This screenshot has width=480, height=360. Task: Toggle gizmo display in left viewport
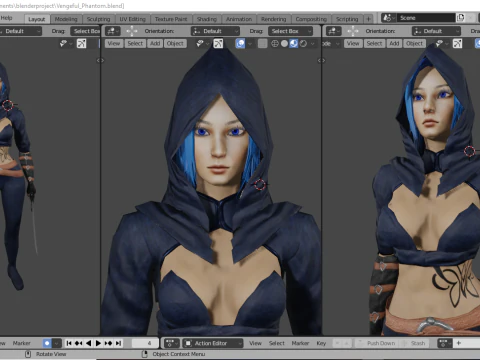[x=82, y=44]
